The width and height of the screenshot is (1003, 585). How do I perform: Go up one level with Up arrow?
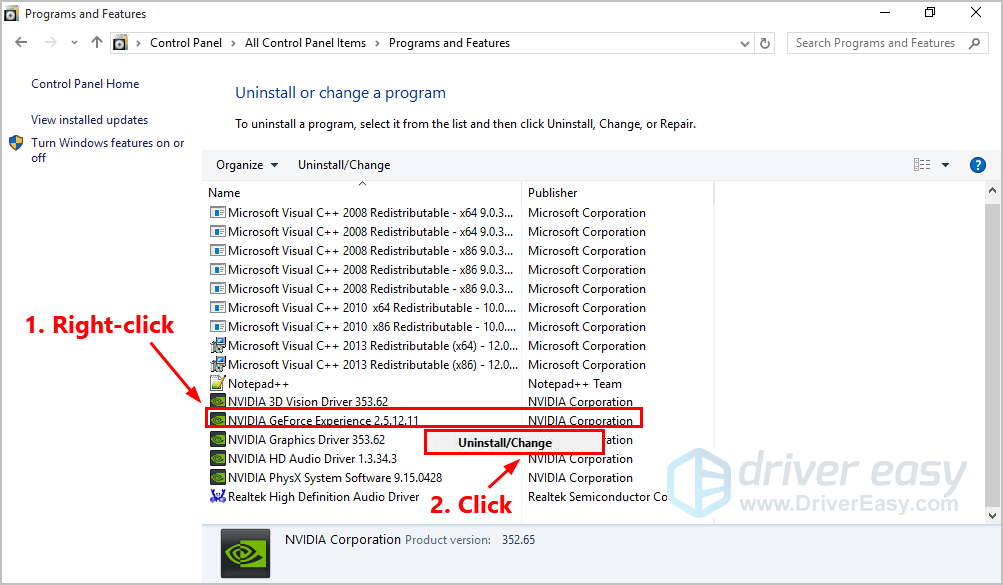97,42
